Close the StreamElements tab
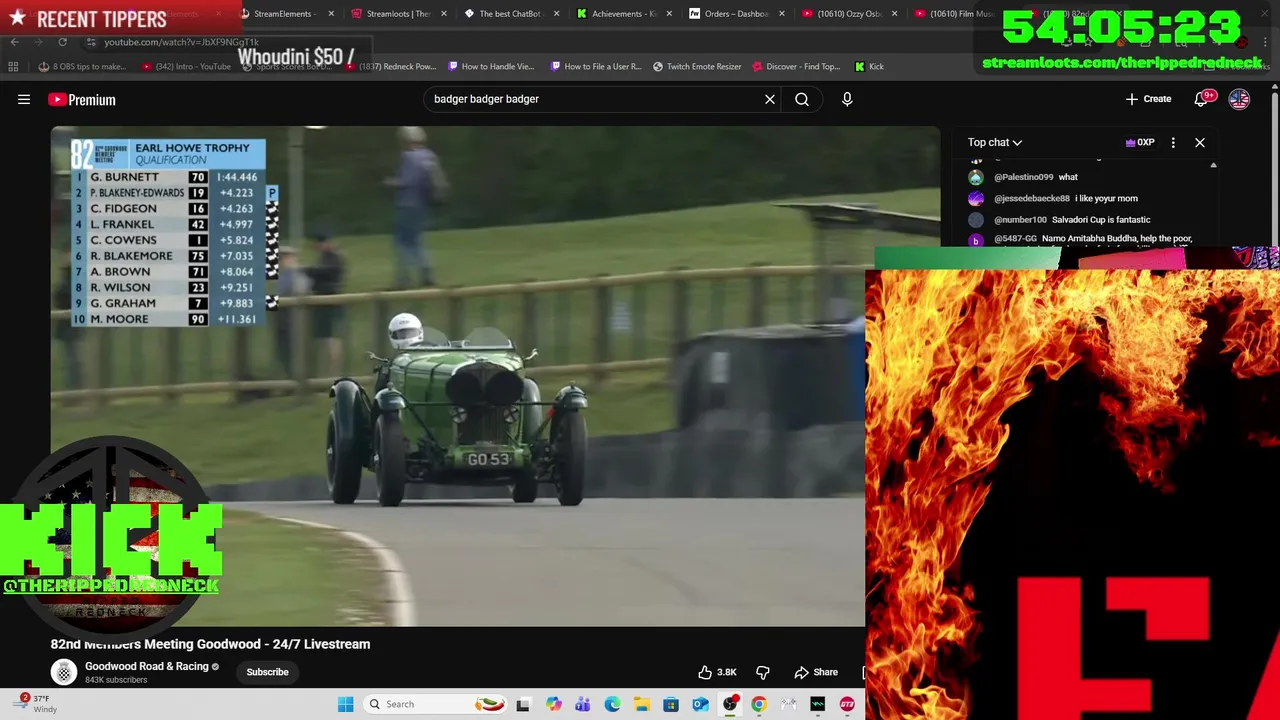This screenshot has height=720, width=1280. click(331, 14)
